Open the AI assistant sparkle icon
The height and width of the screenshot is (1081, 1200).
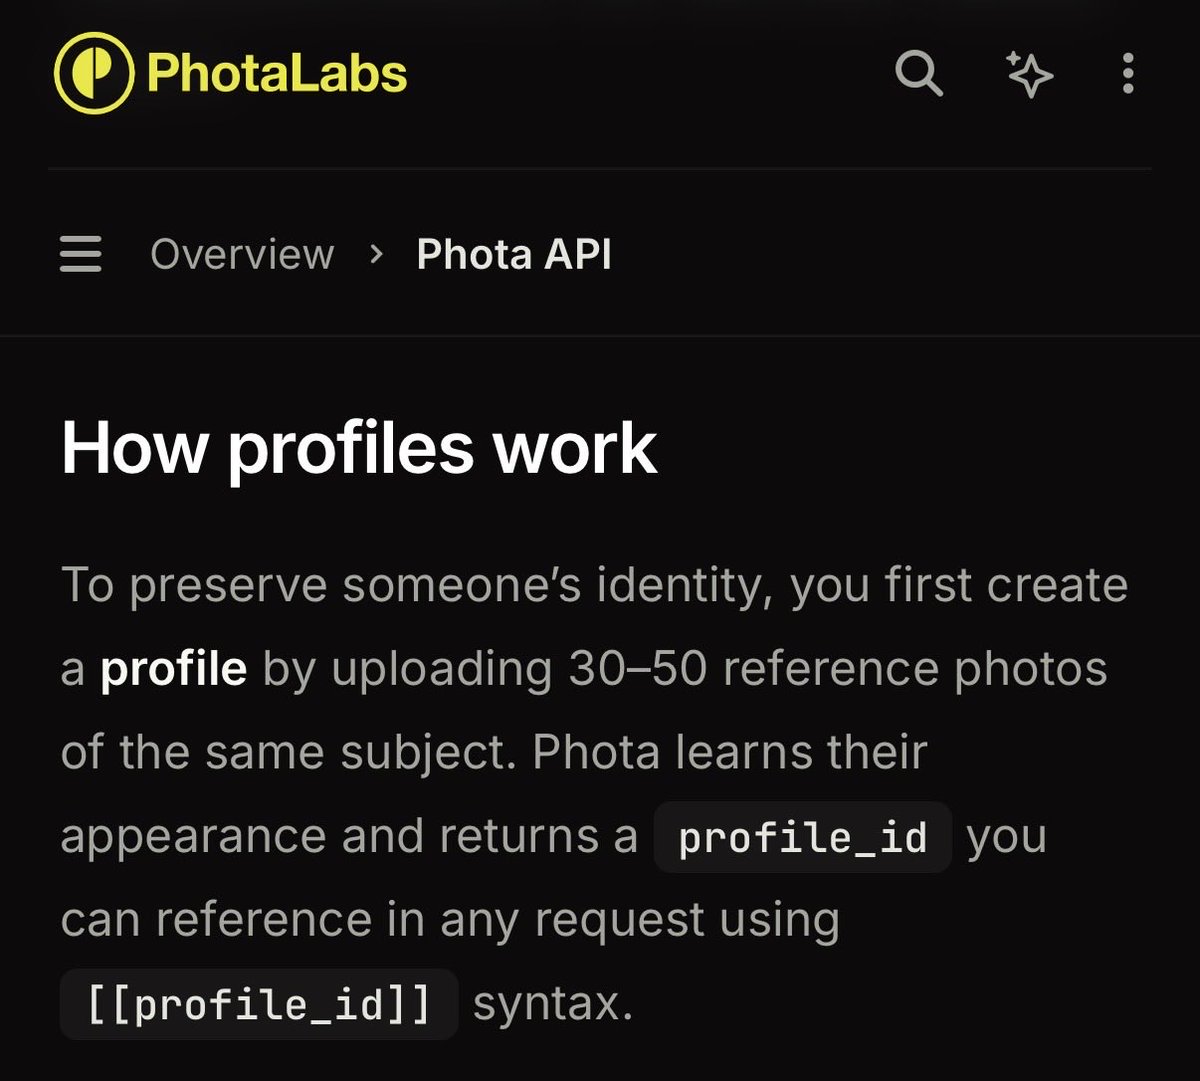(1029, 73)
